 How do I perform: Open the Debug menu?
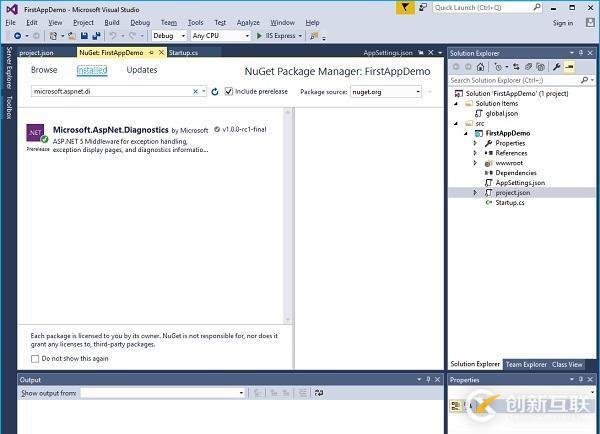pyautogui.click(x=140, y=23)
